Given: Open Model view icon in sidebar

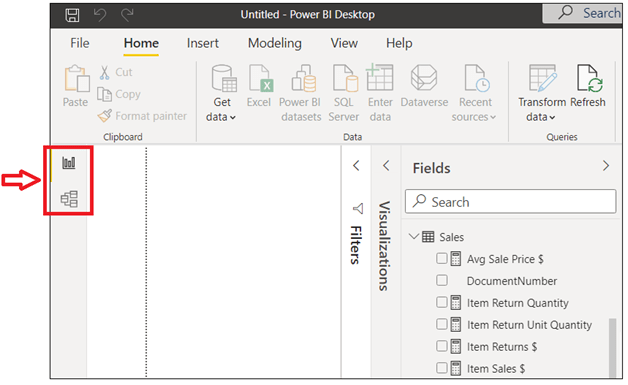Looking at the screenshot, I should pyautogui.click(x=69, y=199).
